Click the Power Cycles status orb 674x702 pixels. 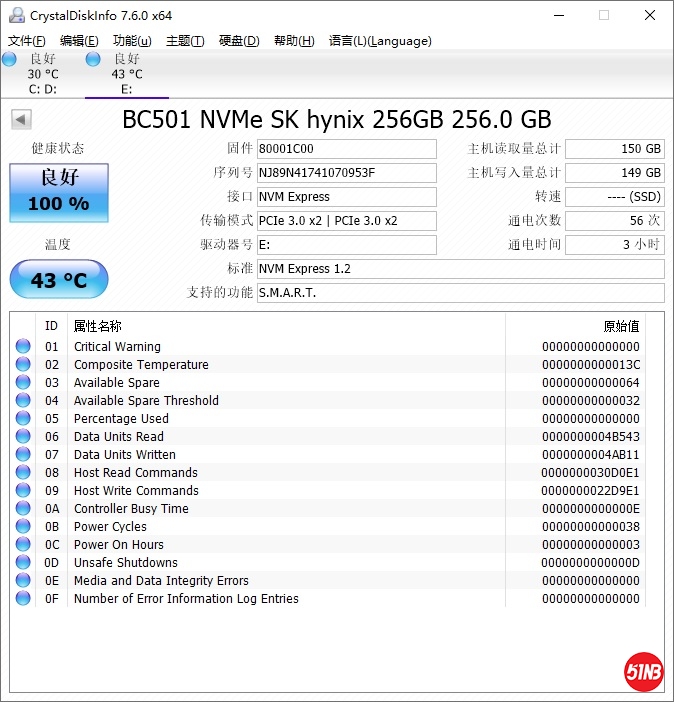[x=23, y=527]
